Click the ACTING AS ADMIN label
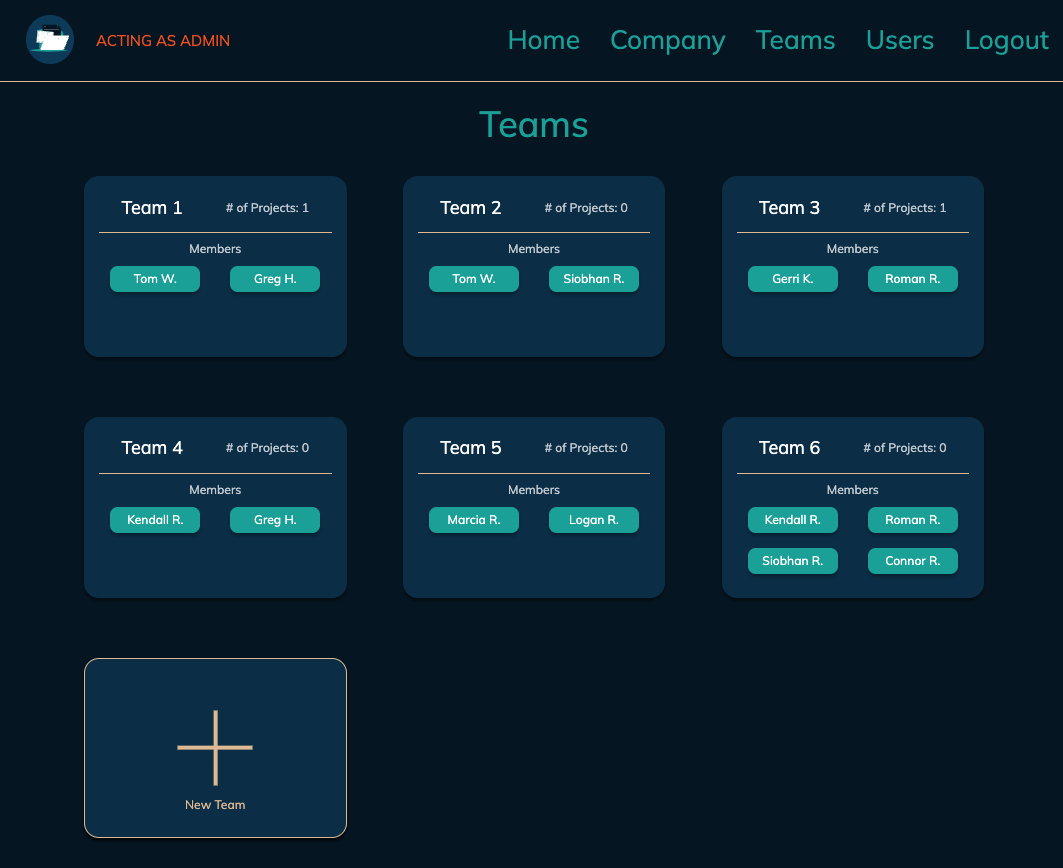This screenshot has width=1063, height=868. point(163,40)
